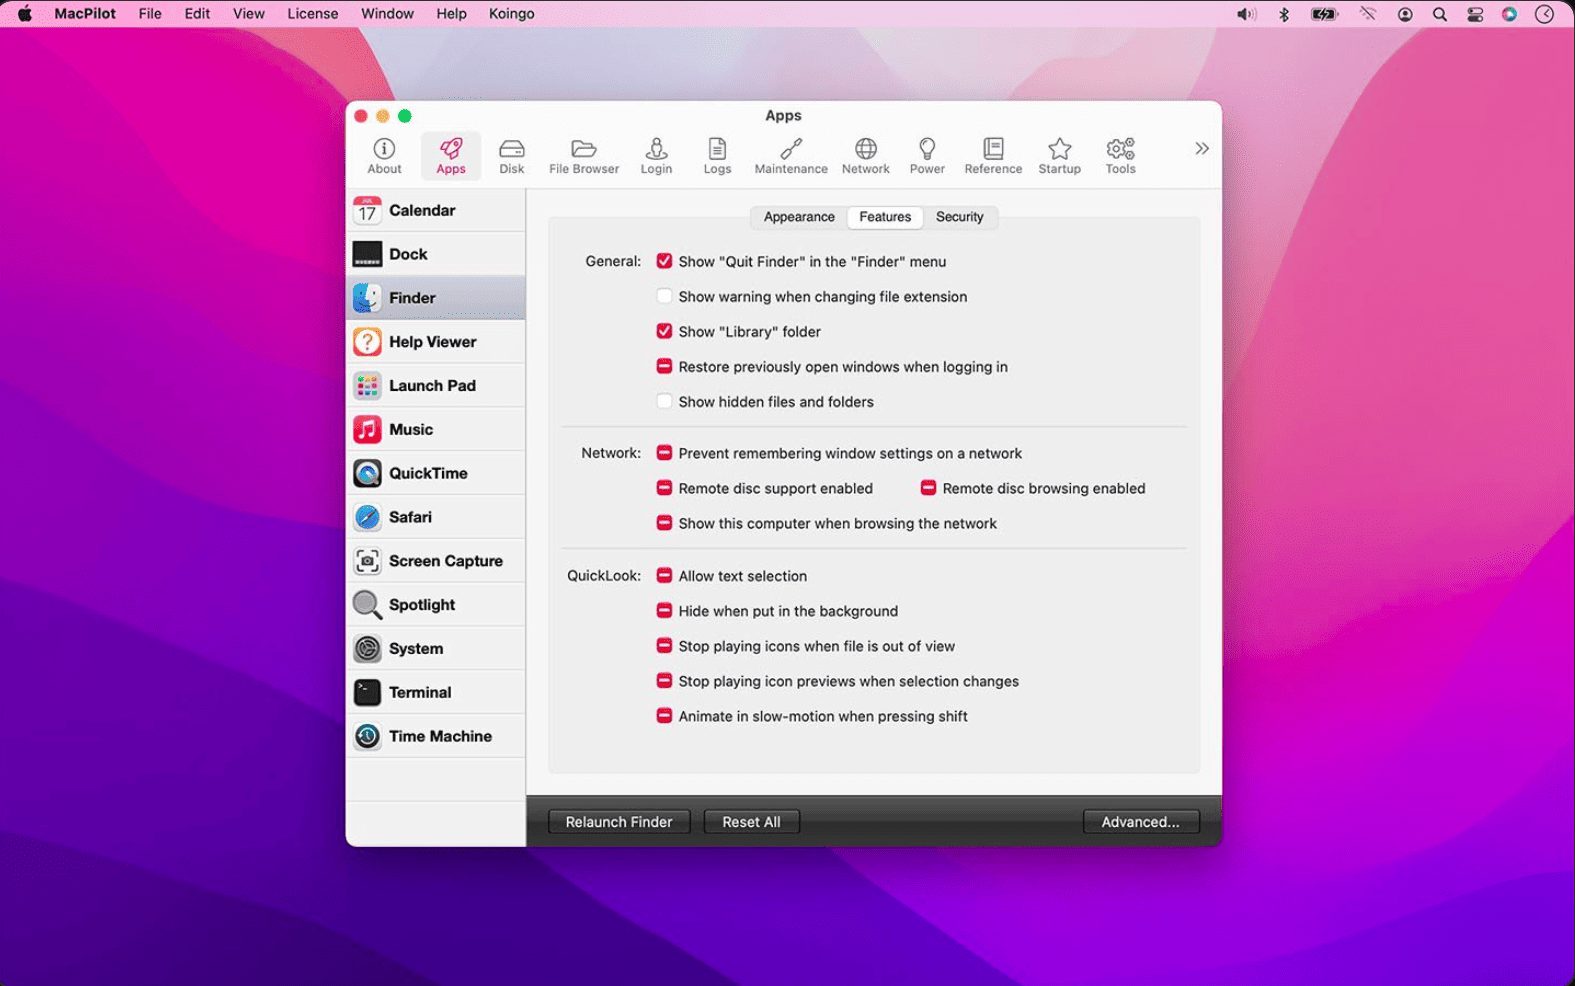Open the File menu

(150, 14)
